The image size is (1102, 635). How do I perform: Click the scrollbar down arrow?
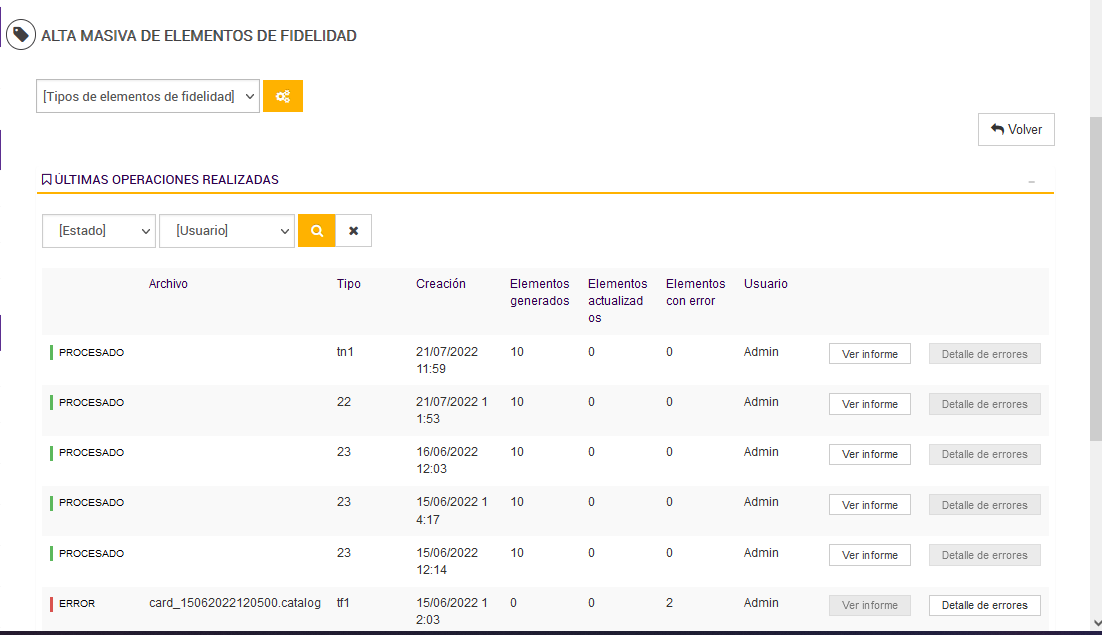pyautogui.click(x=1096, y=623)
